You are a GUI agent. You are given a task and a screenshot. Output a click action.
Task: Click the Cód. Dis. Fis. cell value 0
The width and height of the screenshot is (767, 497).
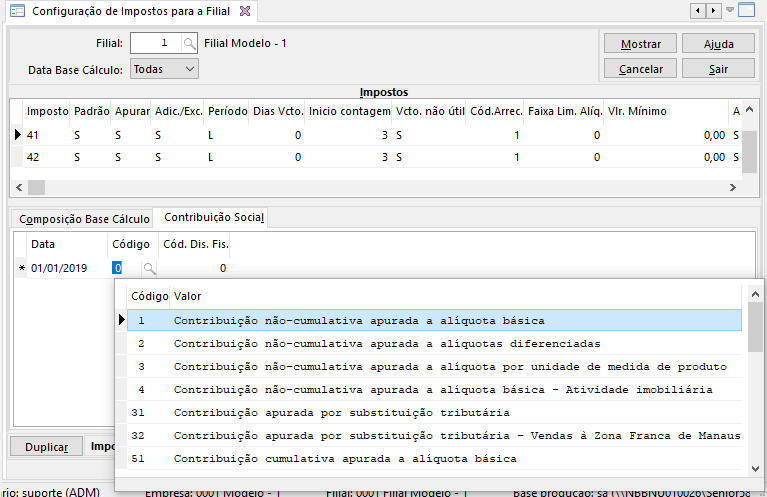[x=195, y=268]
